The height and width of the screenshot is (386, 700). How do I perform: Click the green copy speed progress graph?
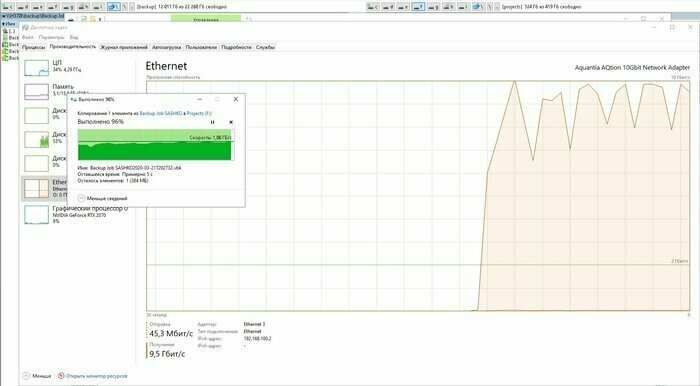point(156,145)
